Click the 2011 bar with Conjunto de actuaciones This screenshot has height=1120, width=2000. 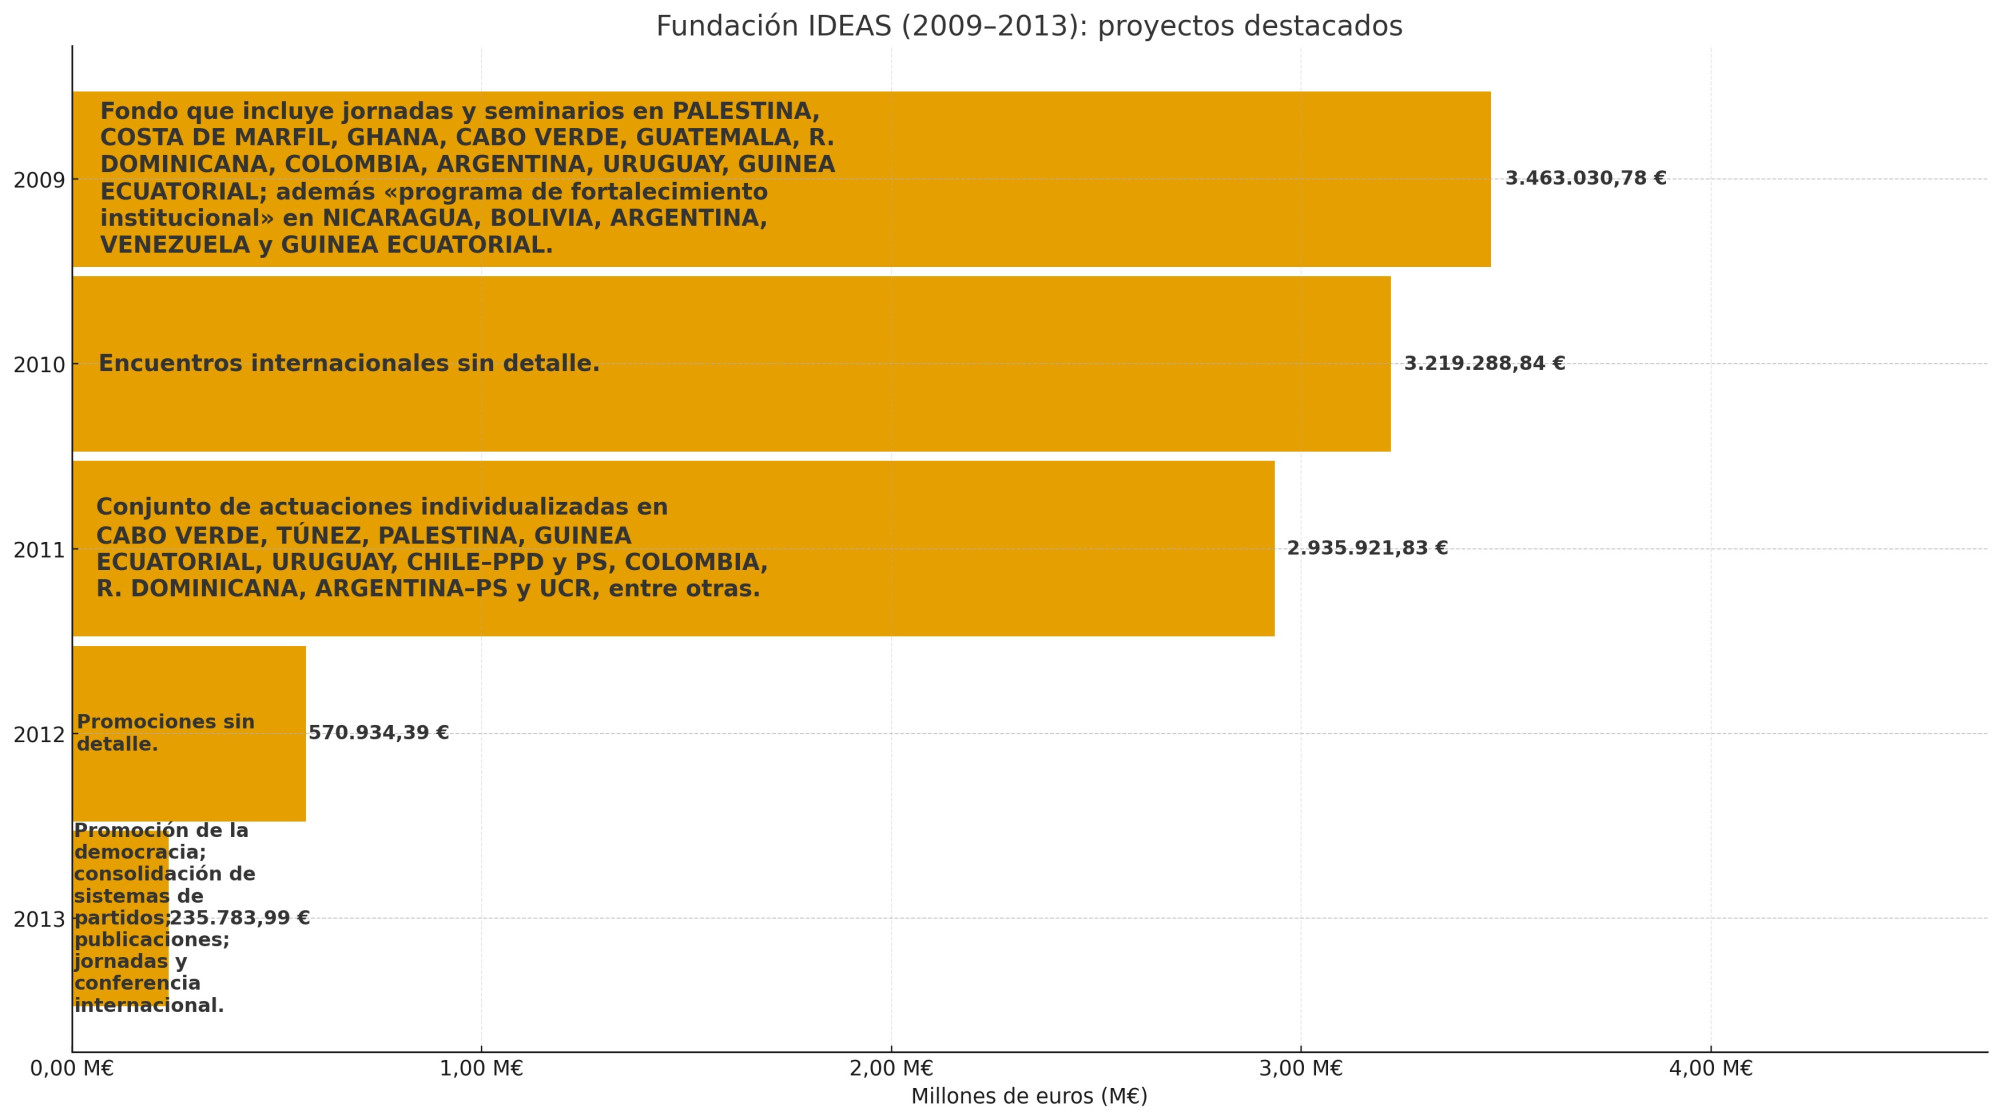(x=1000, y=548)
